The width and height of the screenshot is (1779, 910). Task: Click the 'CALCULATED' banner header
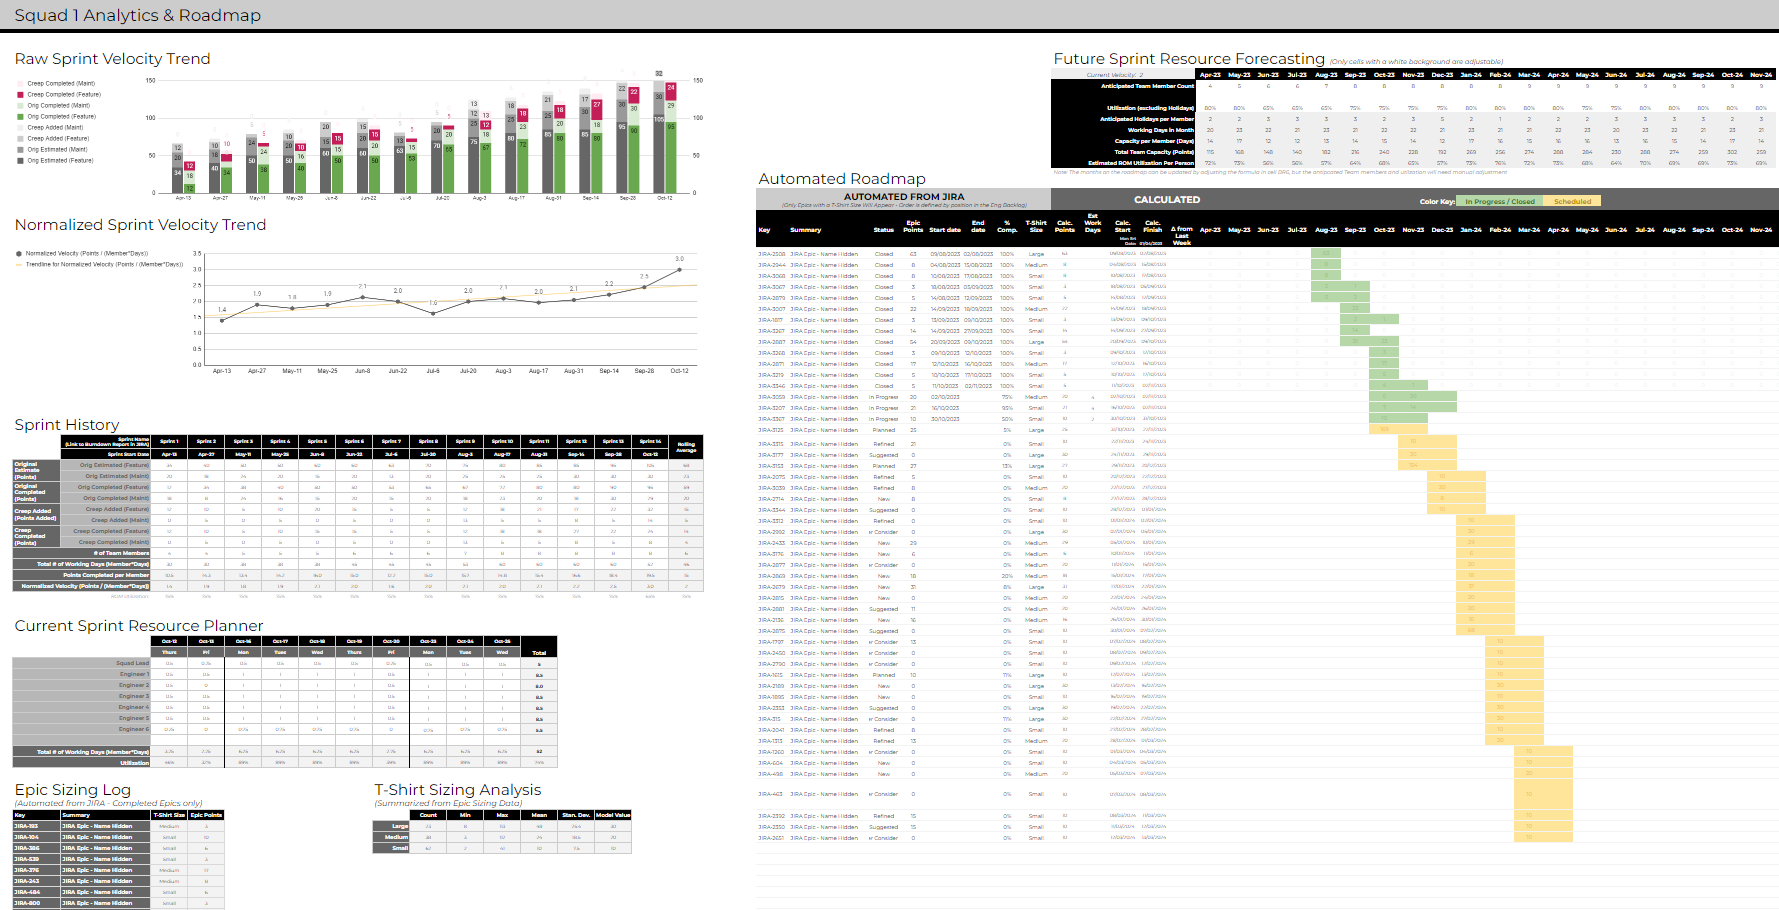tap(1167, 200)
